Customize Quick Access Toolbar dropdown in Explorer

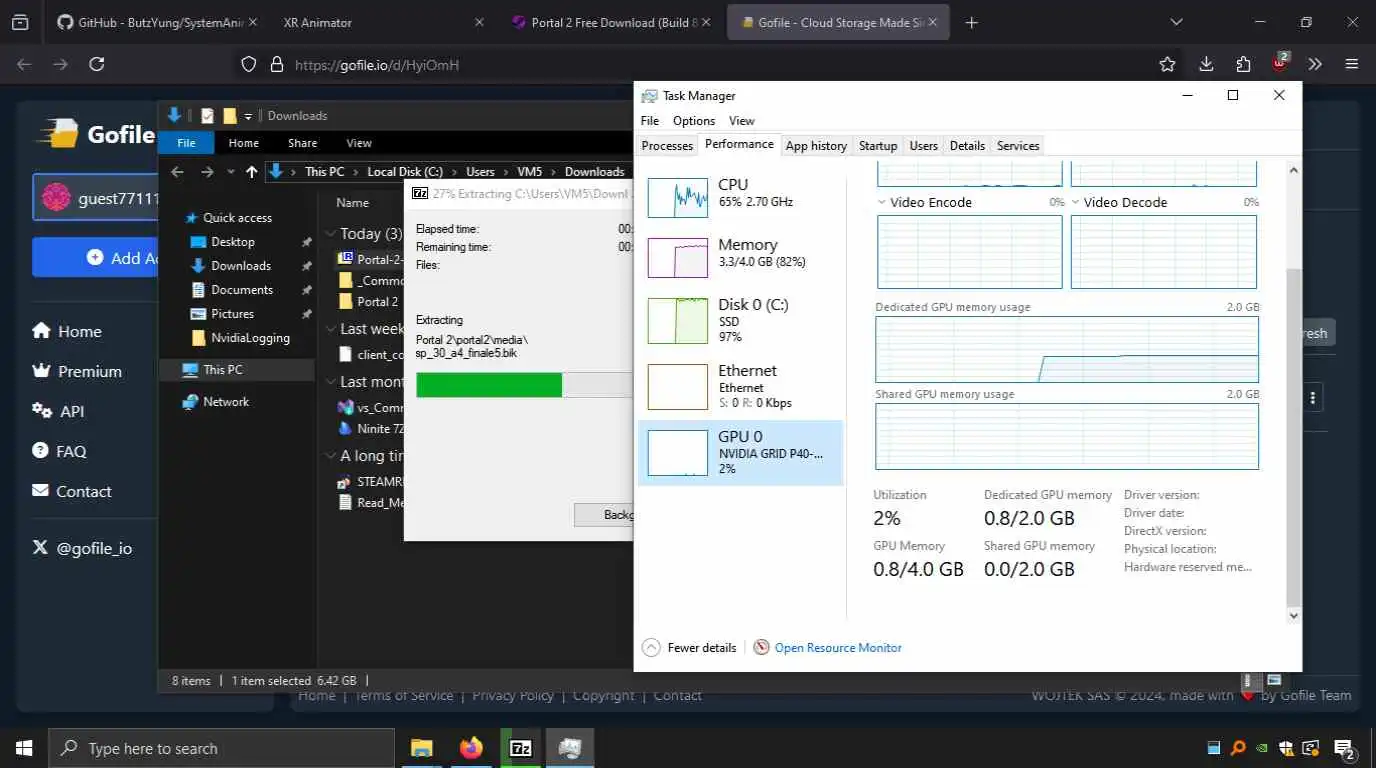[x=248, y=116]
